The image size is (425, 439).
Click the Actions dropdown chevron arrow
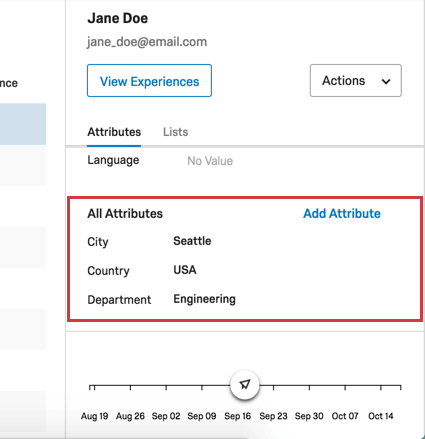(386, 81)
